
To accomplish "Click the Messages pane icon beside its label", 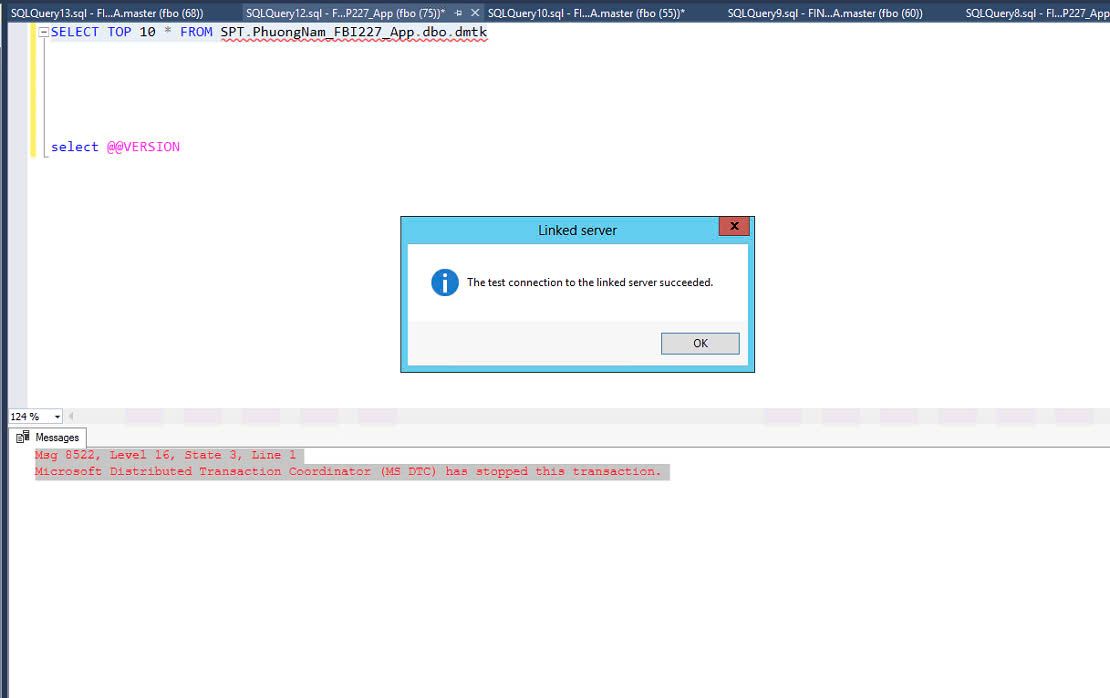I will tap(22, 437).
